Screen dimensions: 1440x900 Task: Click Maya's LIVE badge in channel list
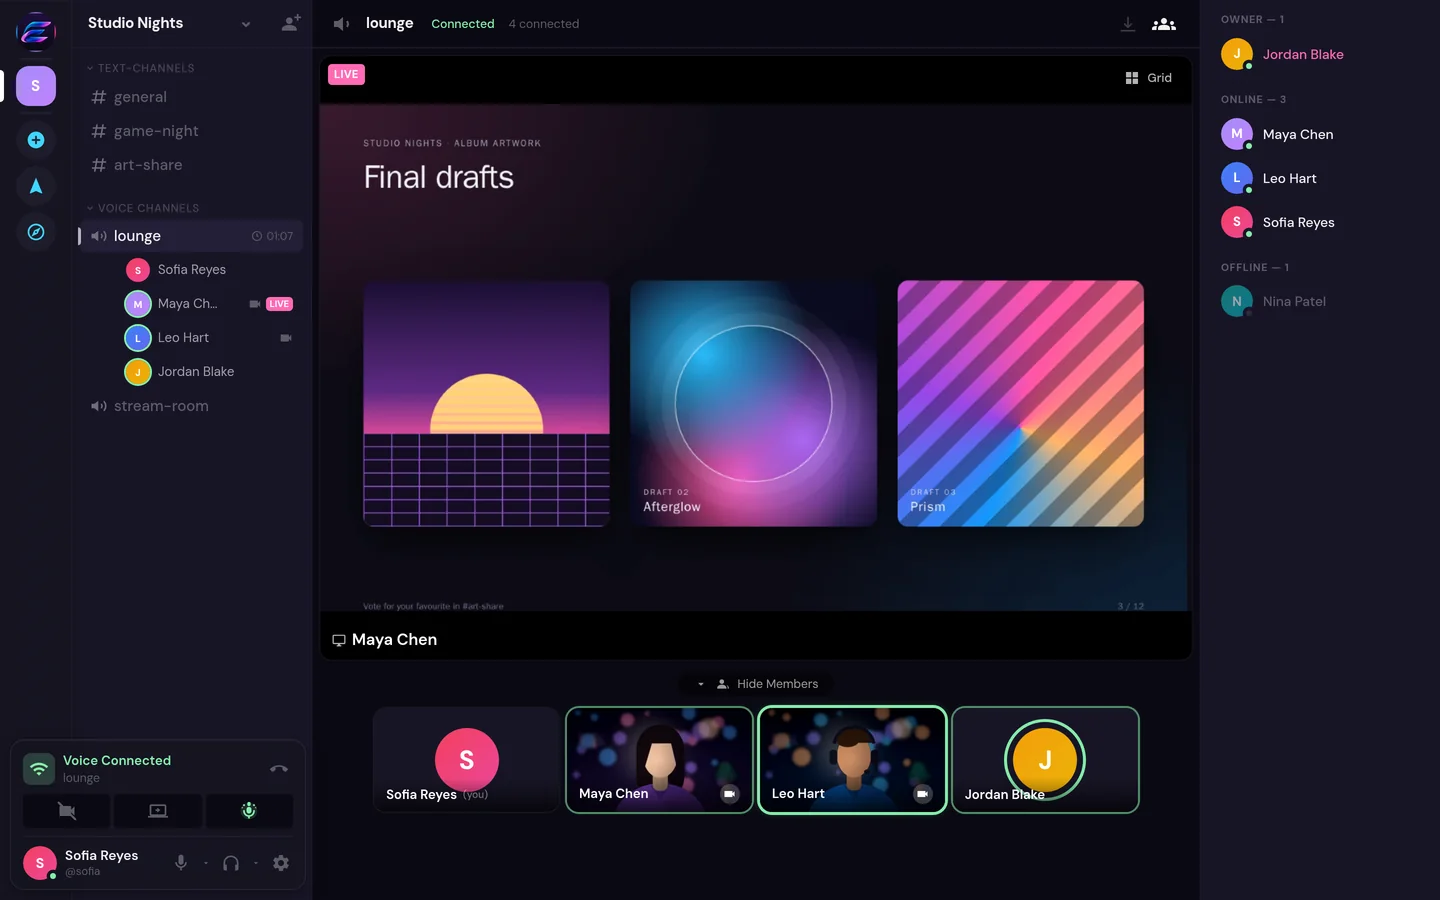pyautogui.click(x=279, y=304)
